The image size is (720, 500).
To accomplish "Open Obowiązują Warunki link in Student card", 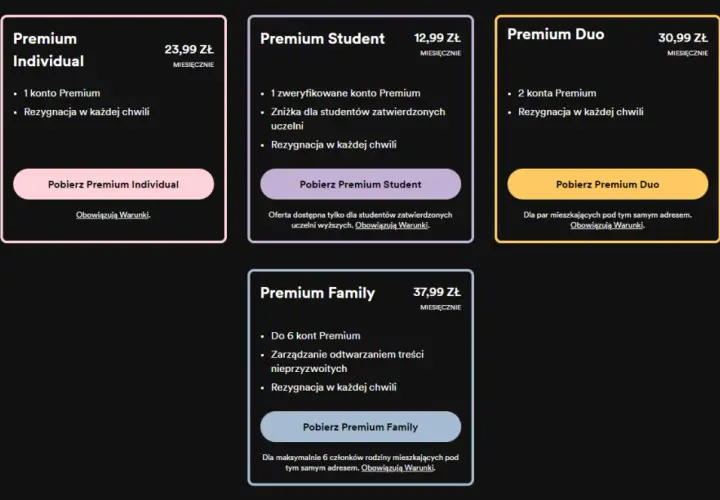I will [391, 225].
